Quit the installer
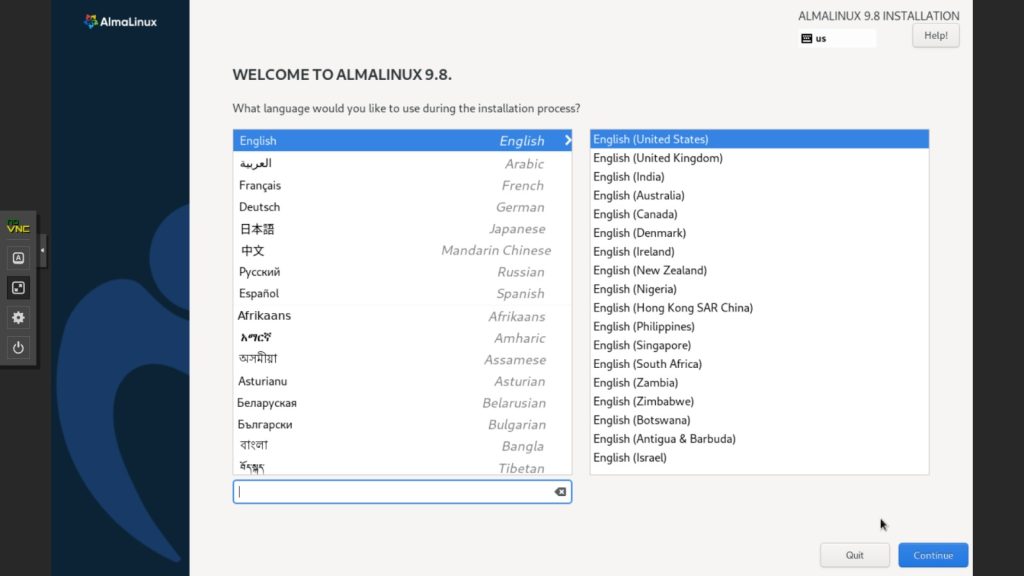 coord(855,555)
